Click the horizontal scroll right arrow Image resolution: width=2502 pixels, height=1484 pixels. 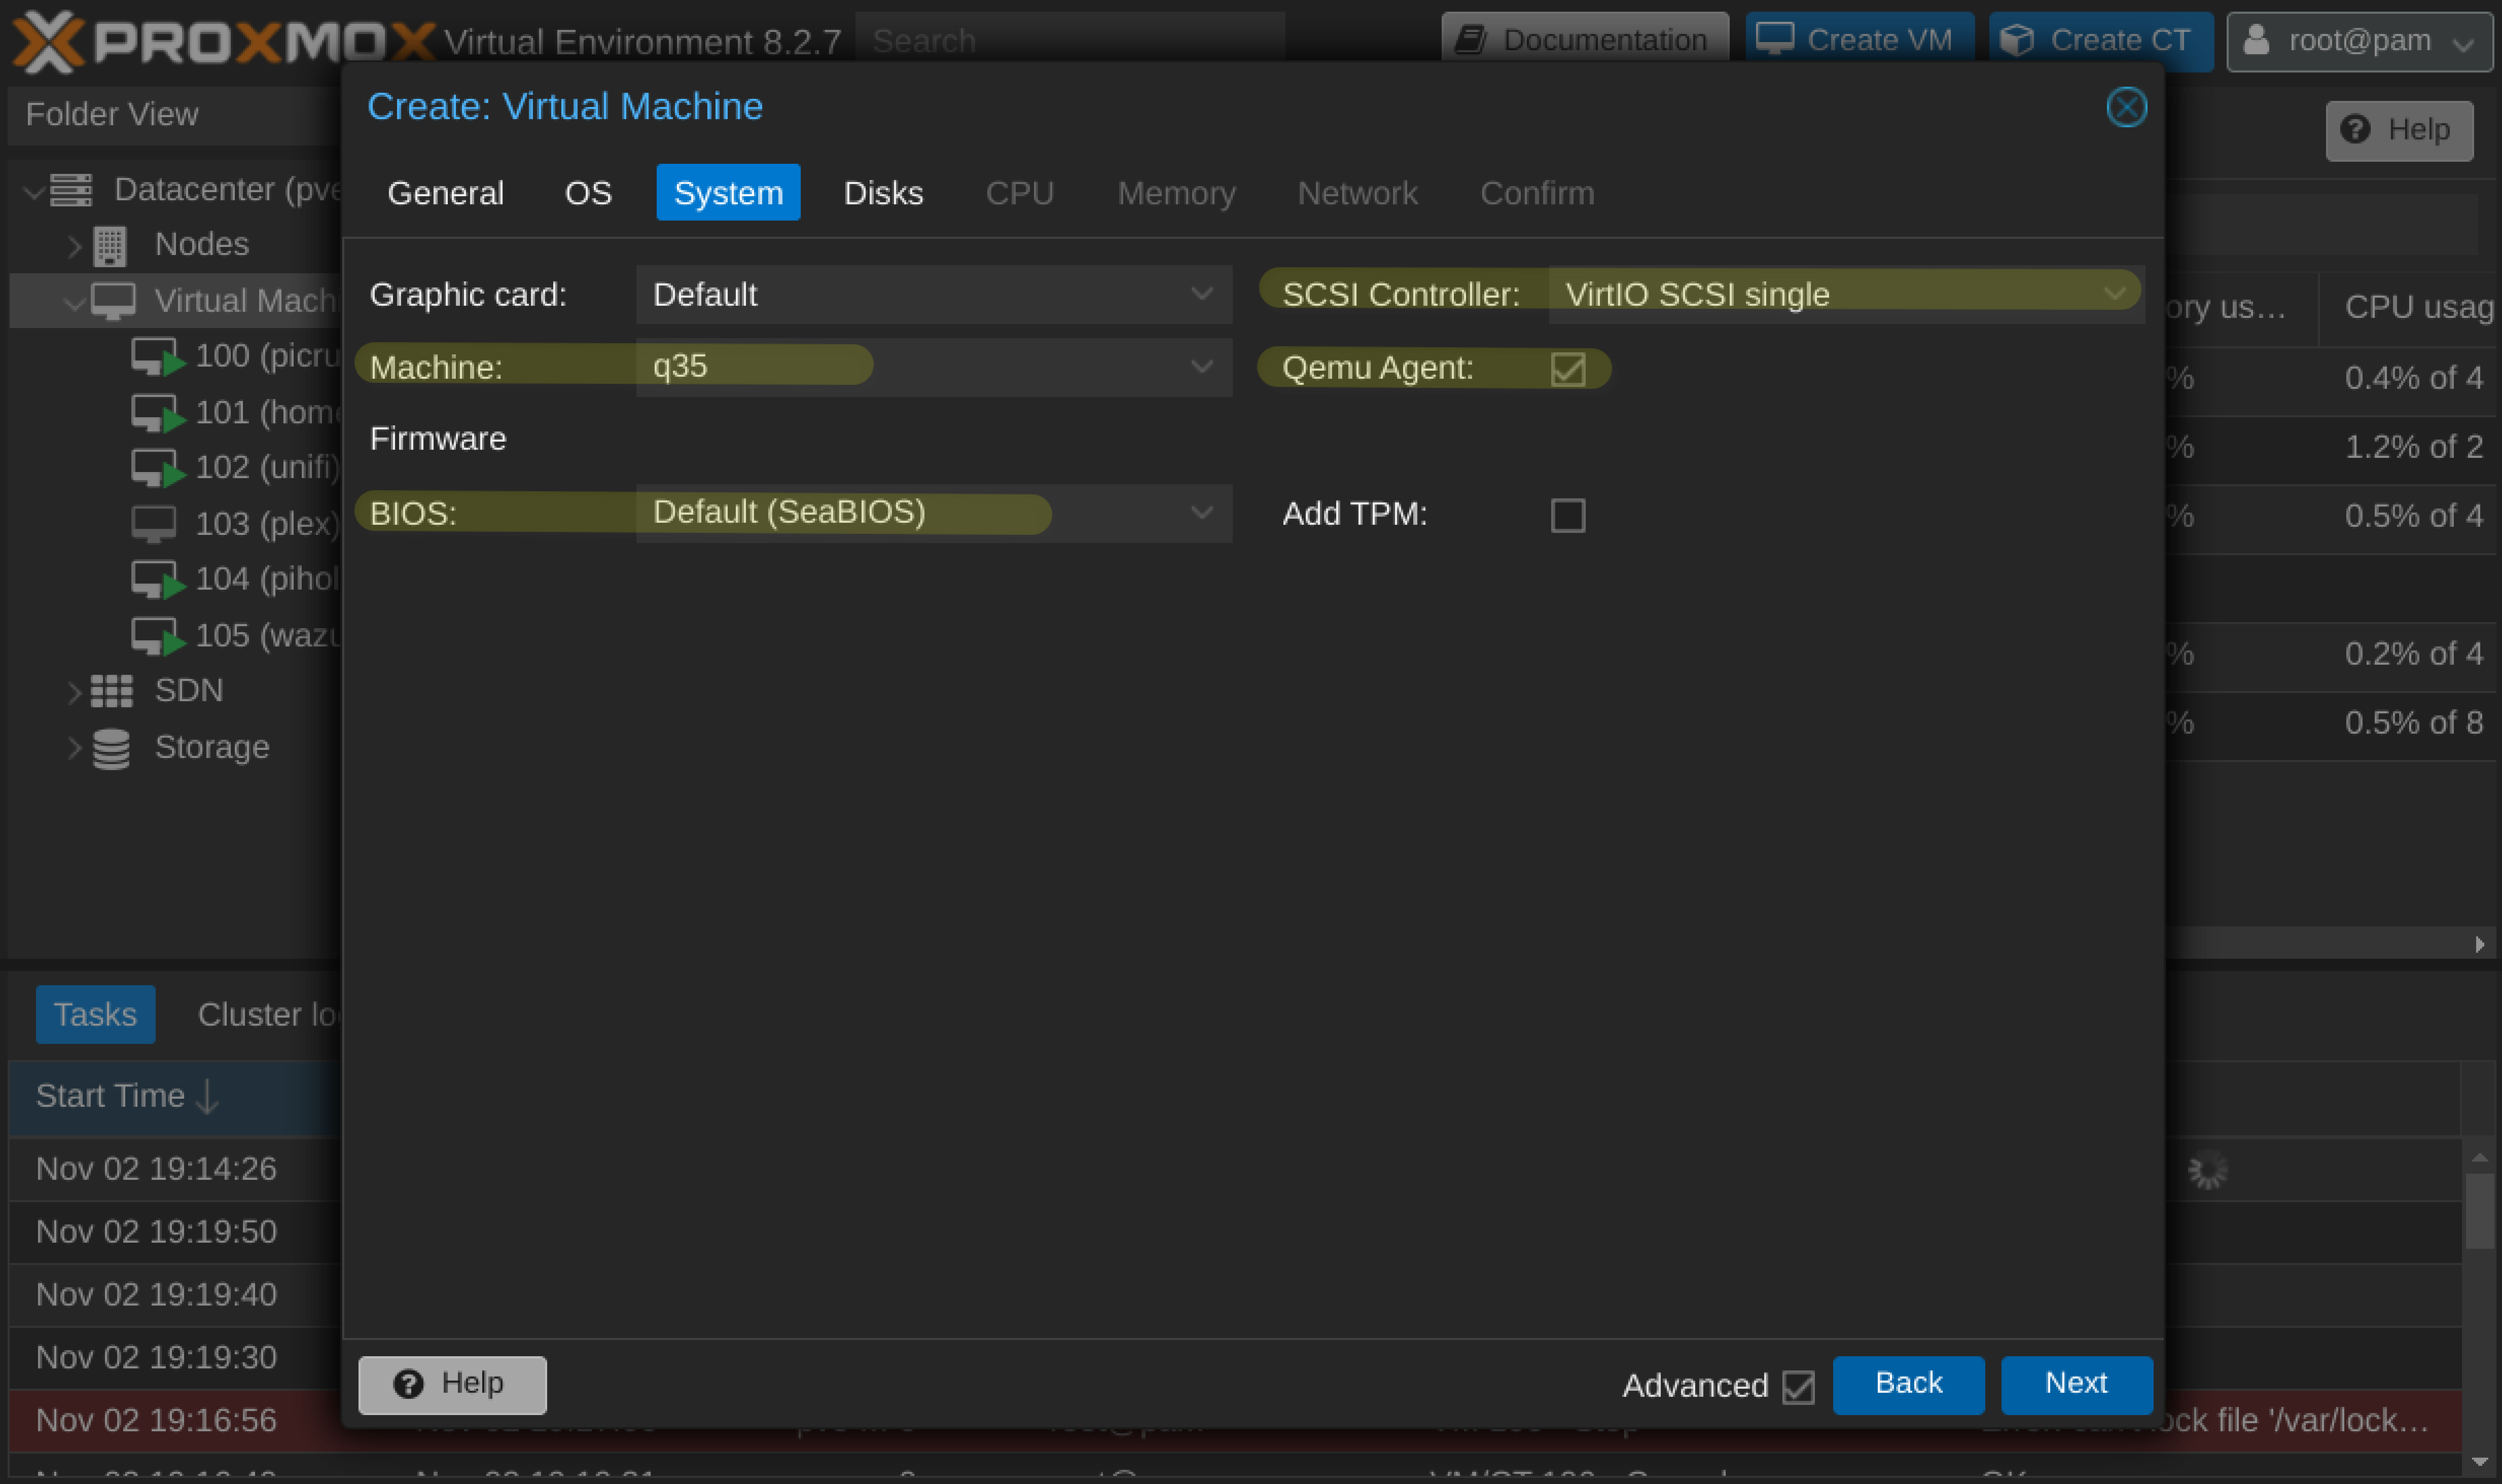pos(2480,944)
